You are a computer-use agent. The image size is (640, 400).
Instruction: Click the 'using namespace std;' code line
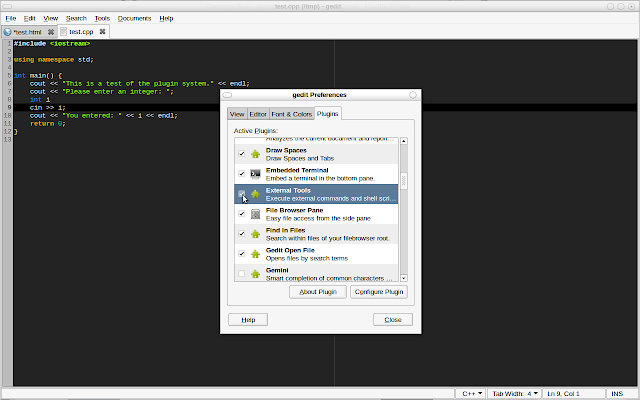point(53,60)
